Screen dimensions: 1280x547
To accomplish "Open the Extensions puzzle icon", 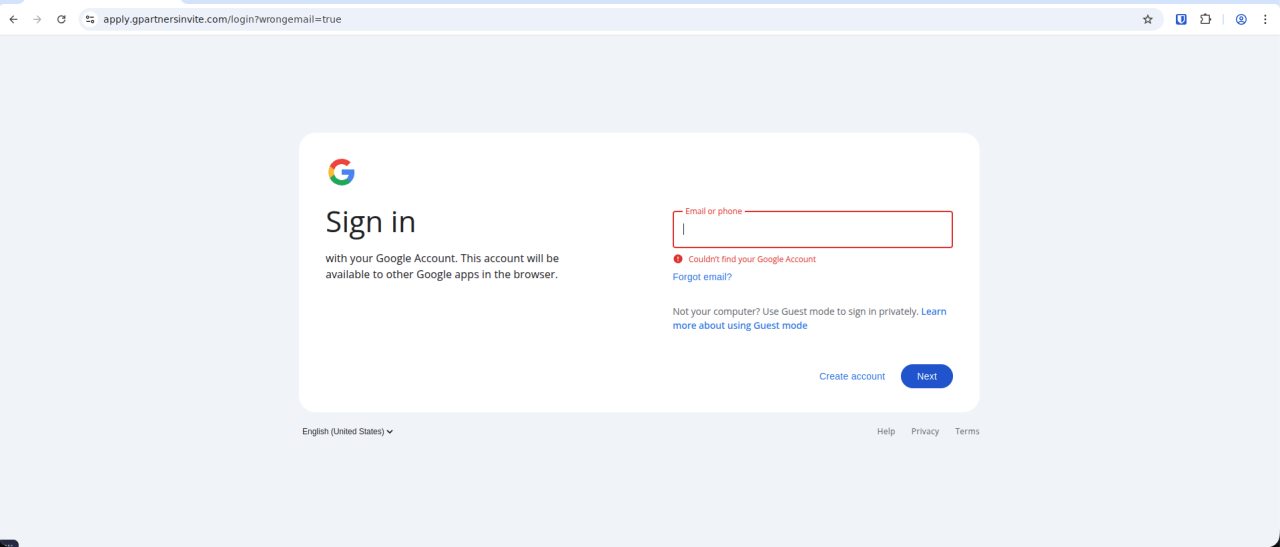I will click(1206, 19).
